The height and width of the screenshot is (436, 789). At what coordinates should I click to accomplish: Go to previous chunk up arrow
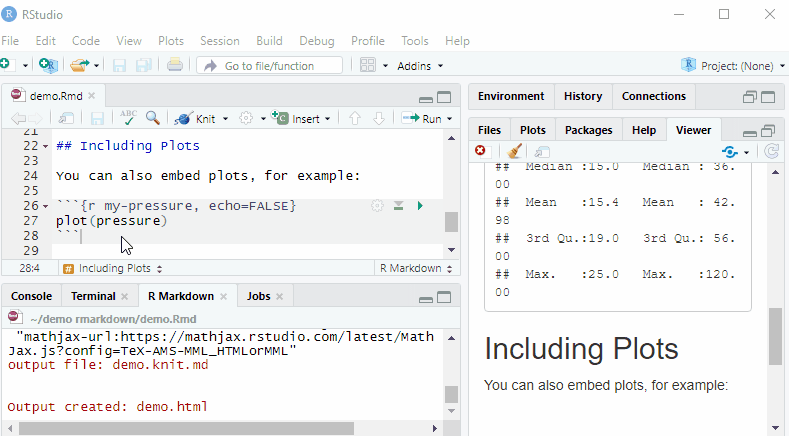pyautogui.click(x=355, y=118)
